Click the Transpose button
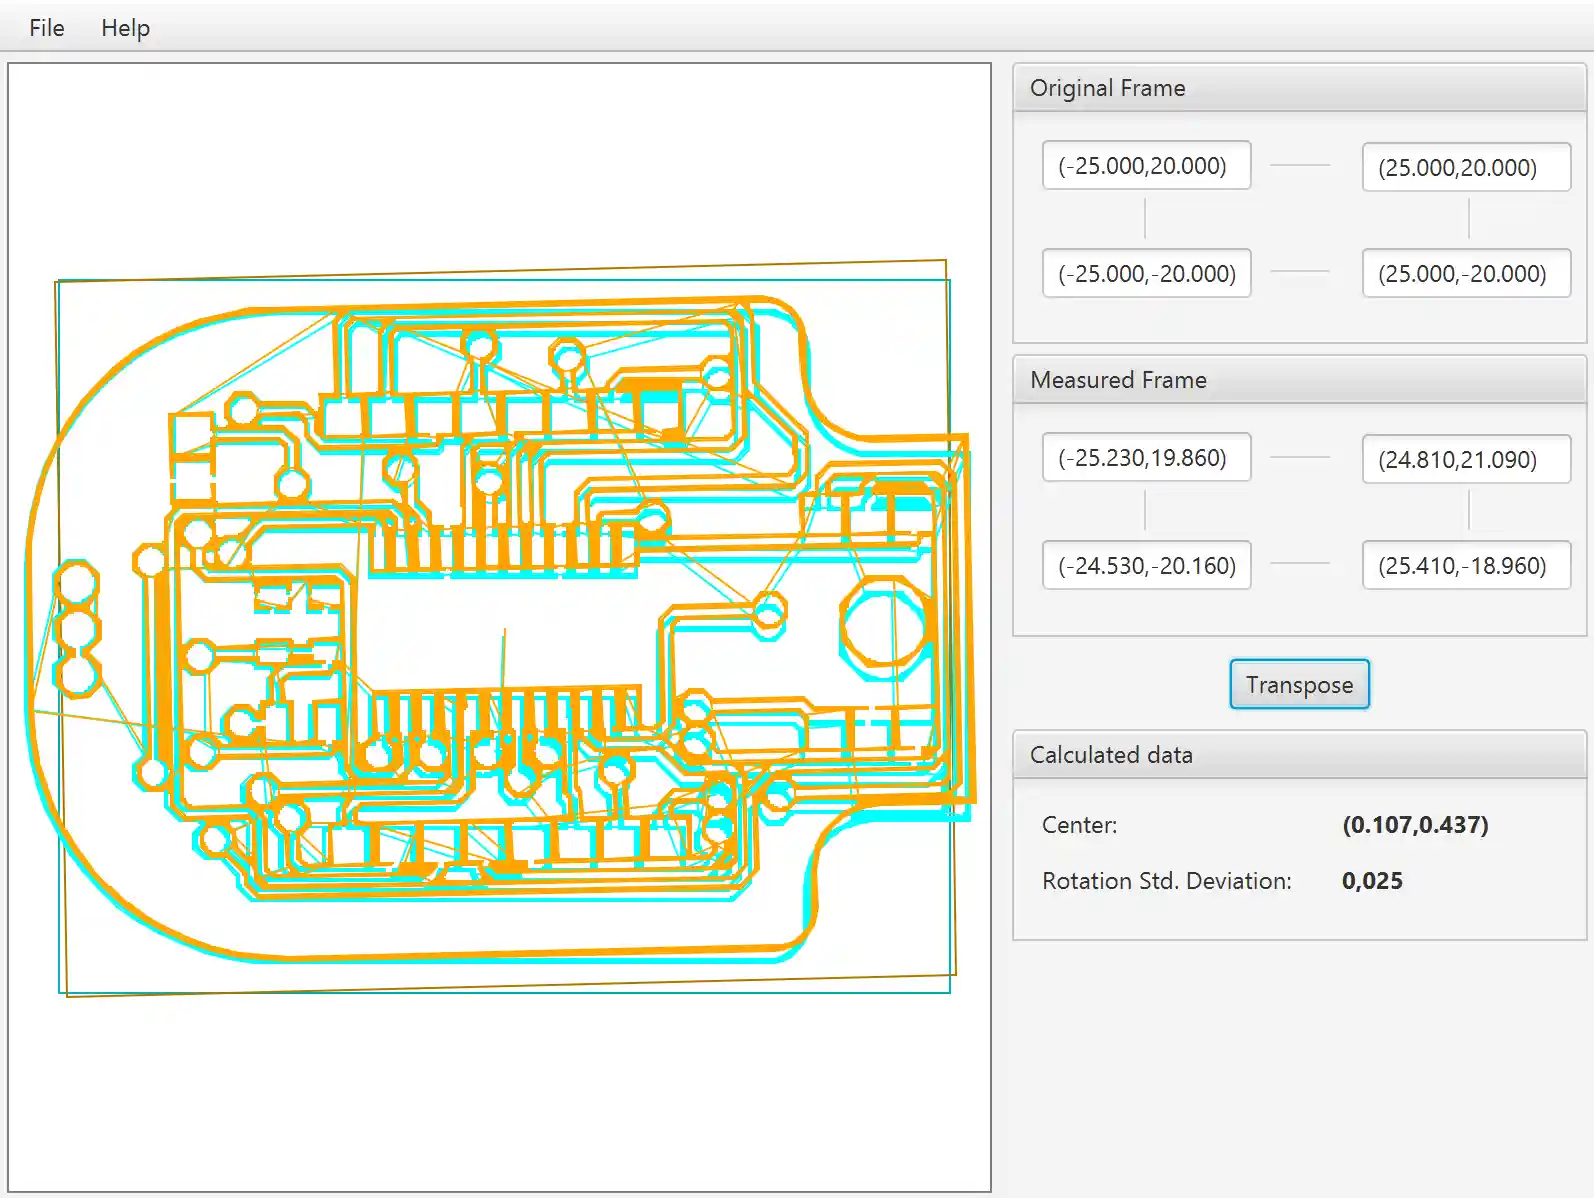This screenshot has height=1198, width=1594. click(x=1298, y=685)
